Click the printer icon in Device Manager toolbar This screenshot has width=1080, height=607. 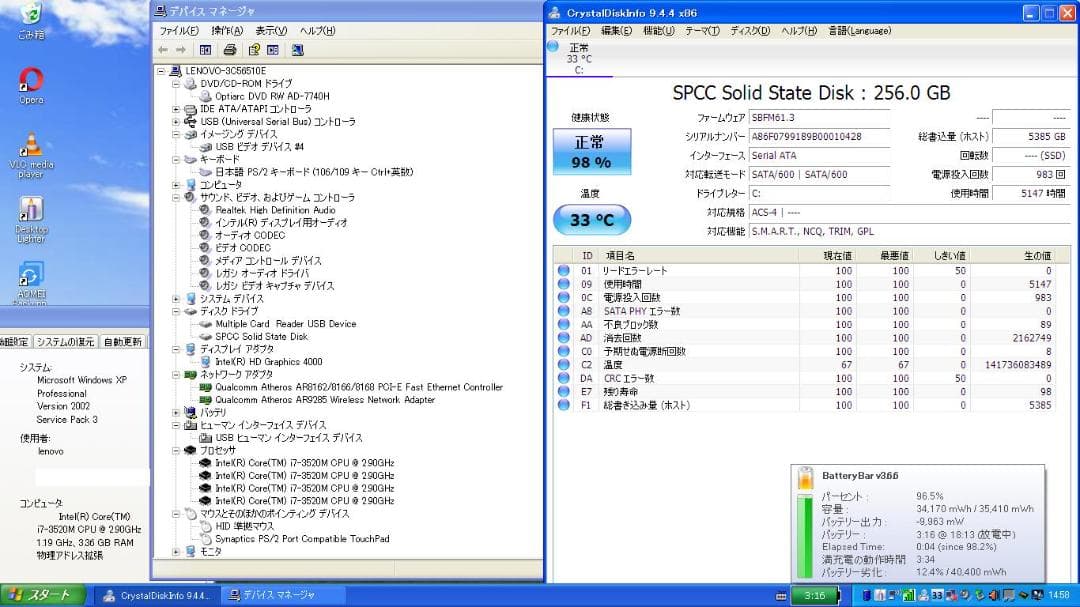click(x=230, y=50)
